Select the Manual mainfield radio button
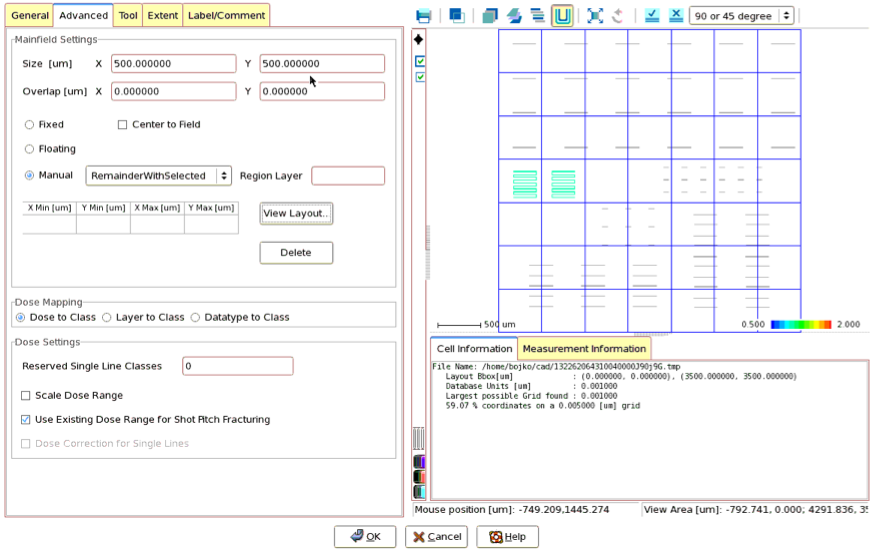872x555 pixels. coord(29,175)
